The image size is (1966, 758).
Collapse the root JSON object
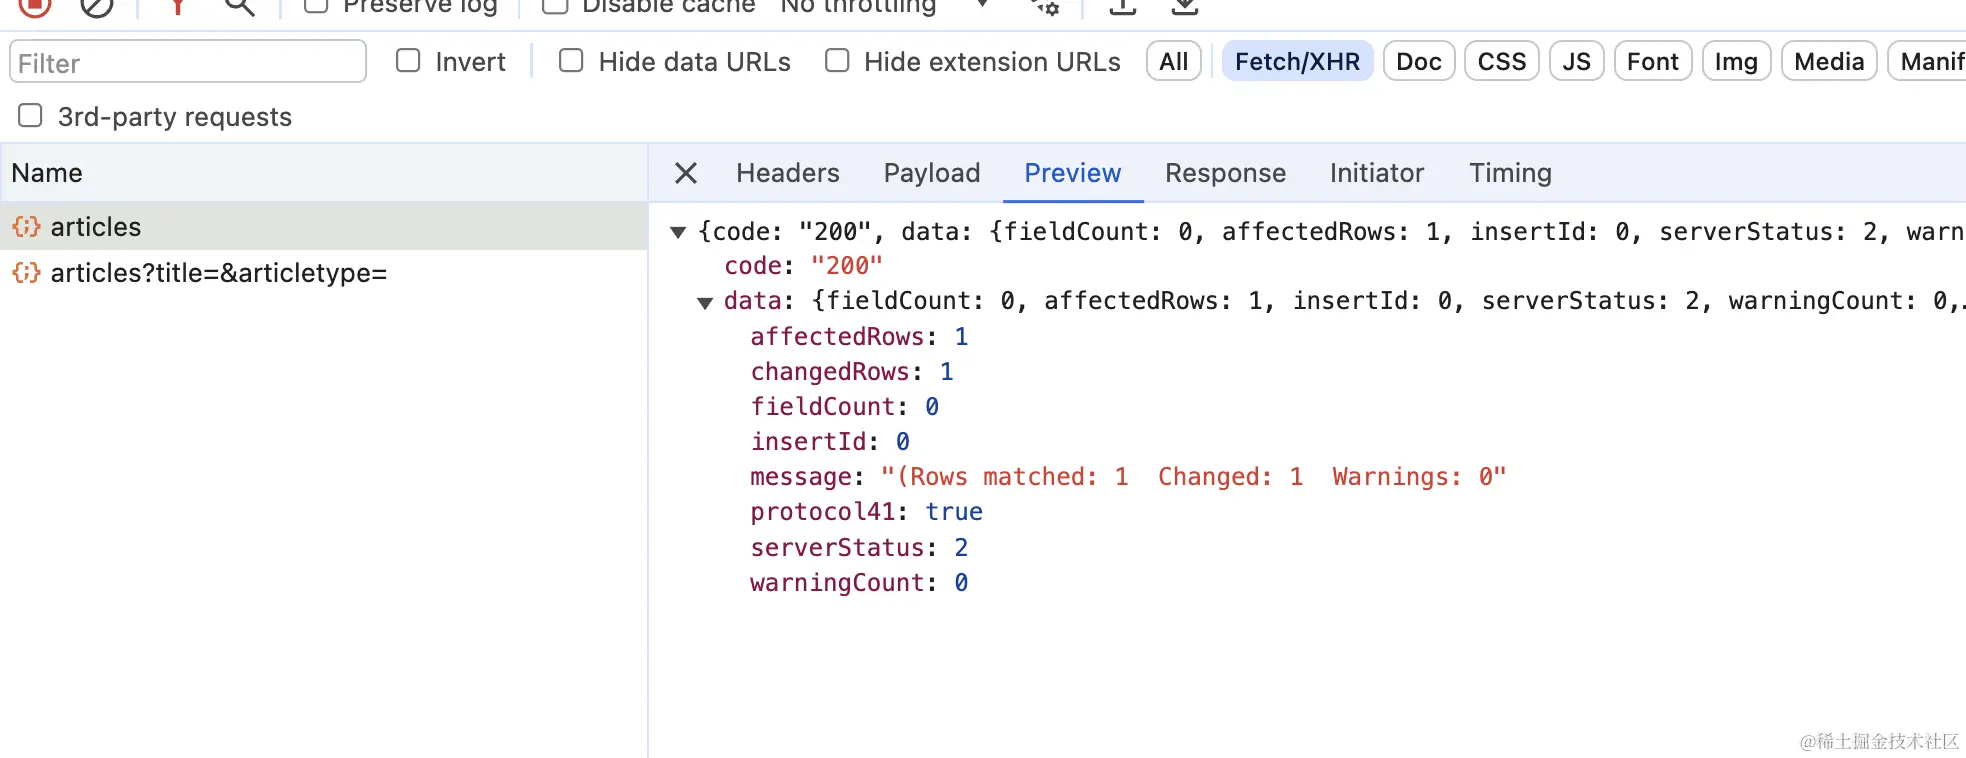pyautogui.click(x=678, y=232)
